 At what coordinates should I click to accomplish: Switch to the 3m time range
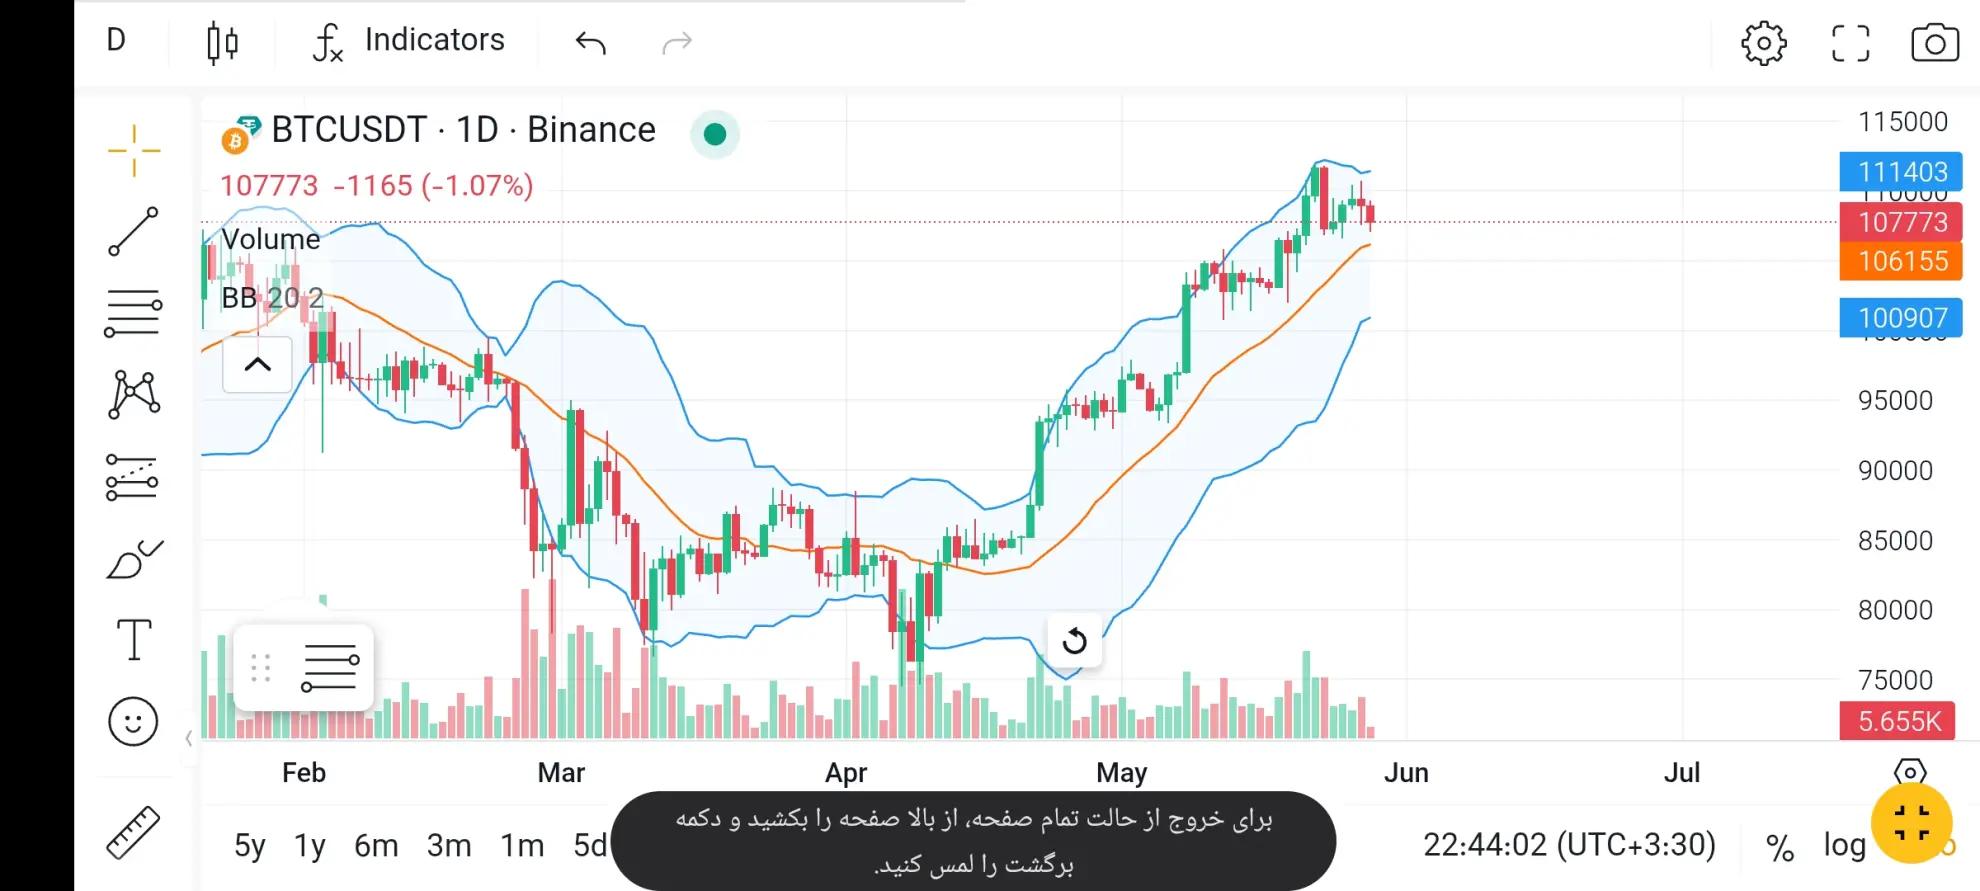pyautogui.click(x=449, y=846)
